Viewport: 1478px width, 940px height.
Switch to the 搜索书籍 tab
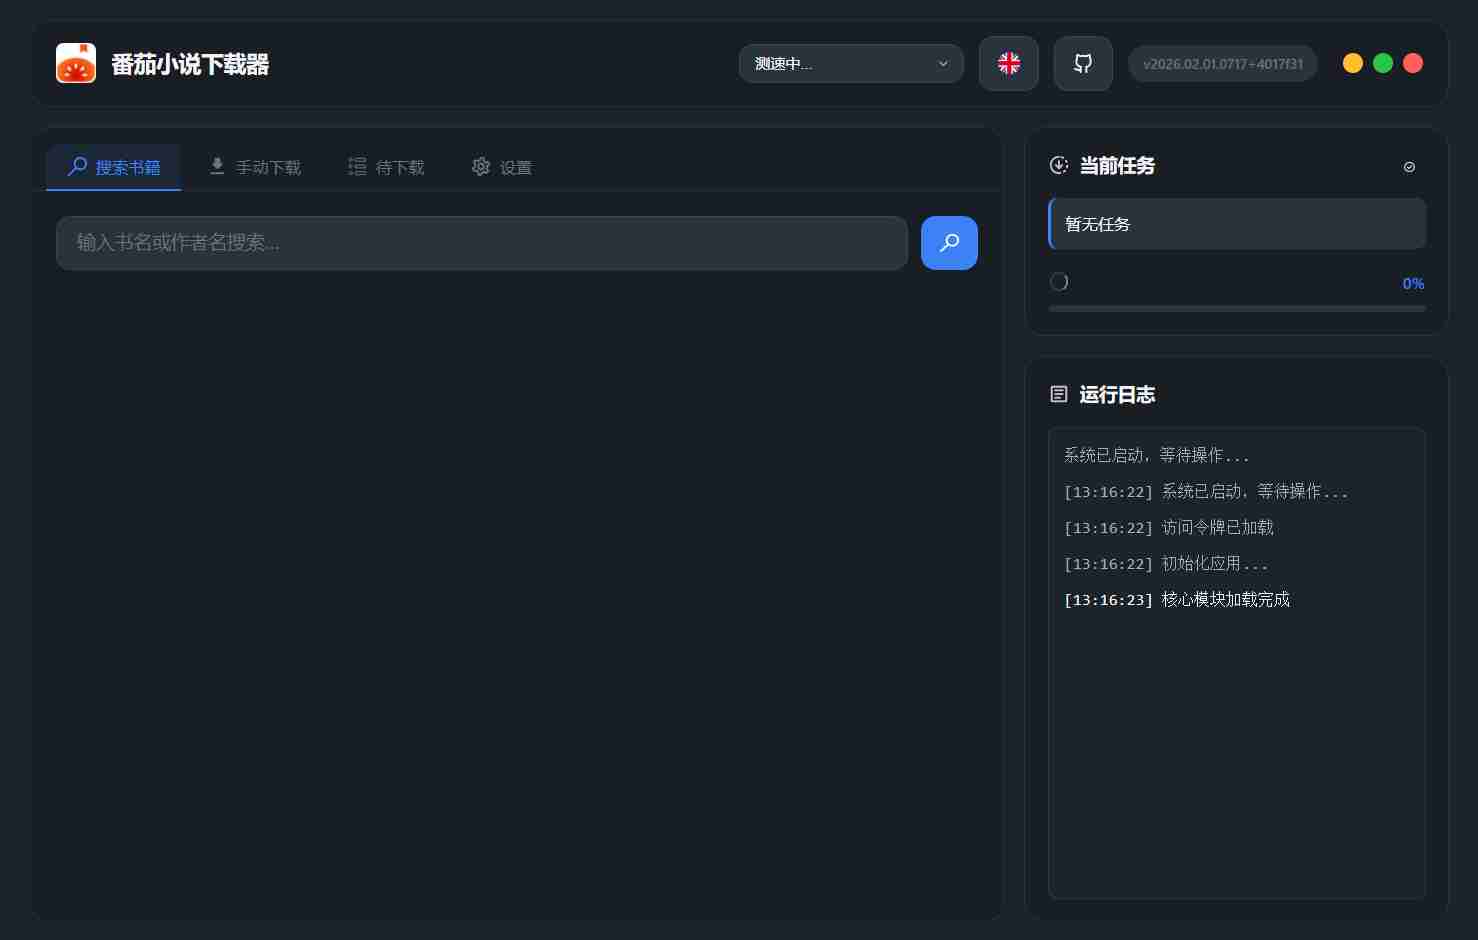[114, 167]
